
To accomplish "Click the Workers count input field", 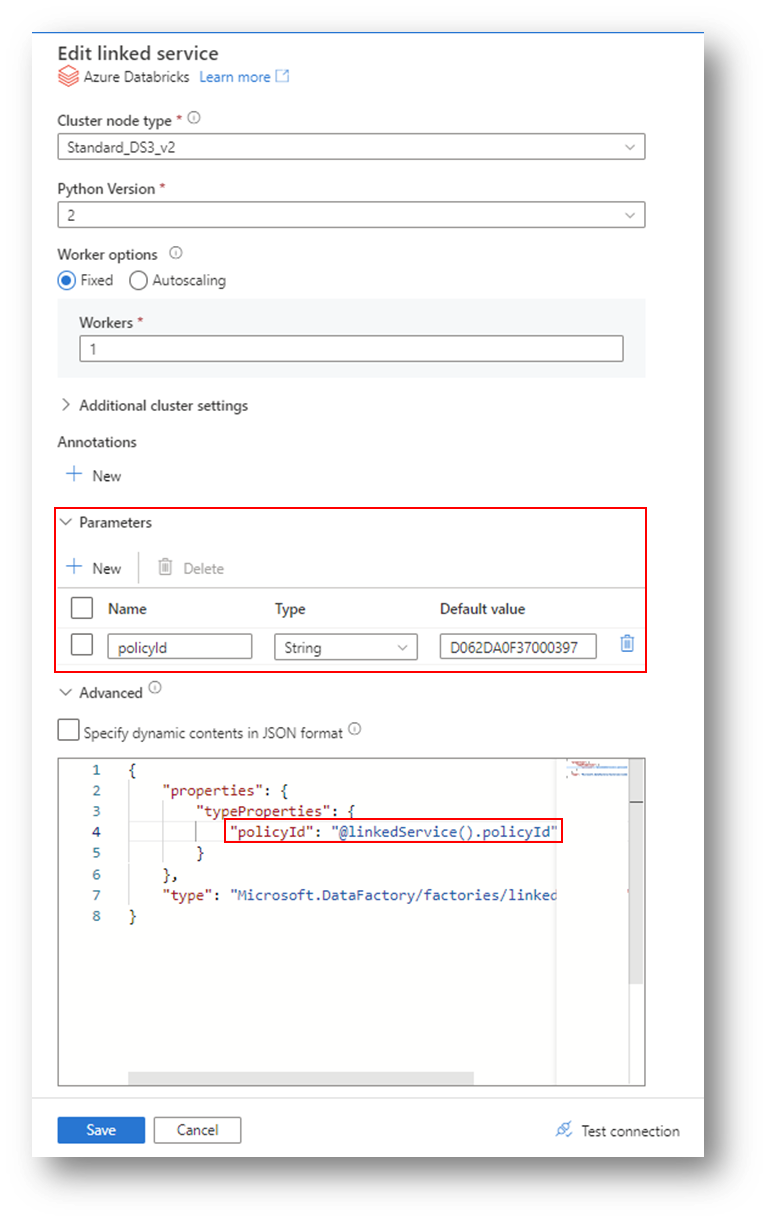I will pos(351,348).
